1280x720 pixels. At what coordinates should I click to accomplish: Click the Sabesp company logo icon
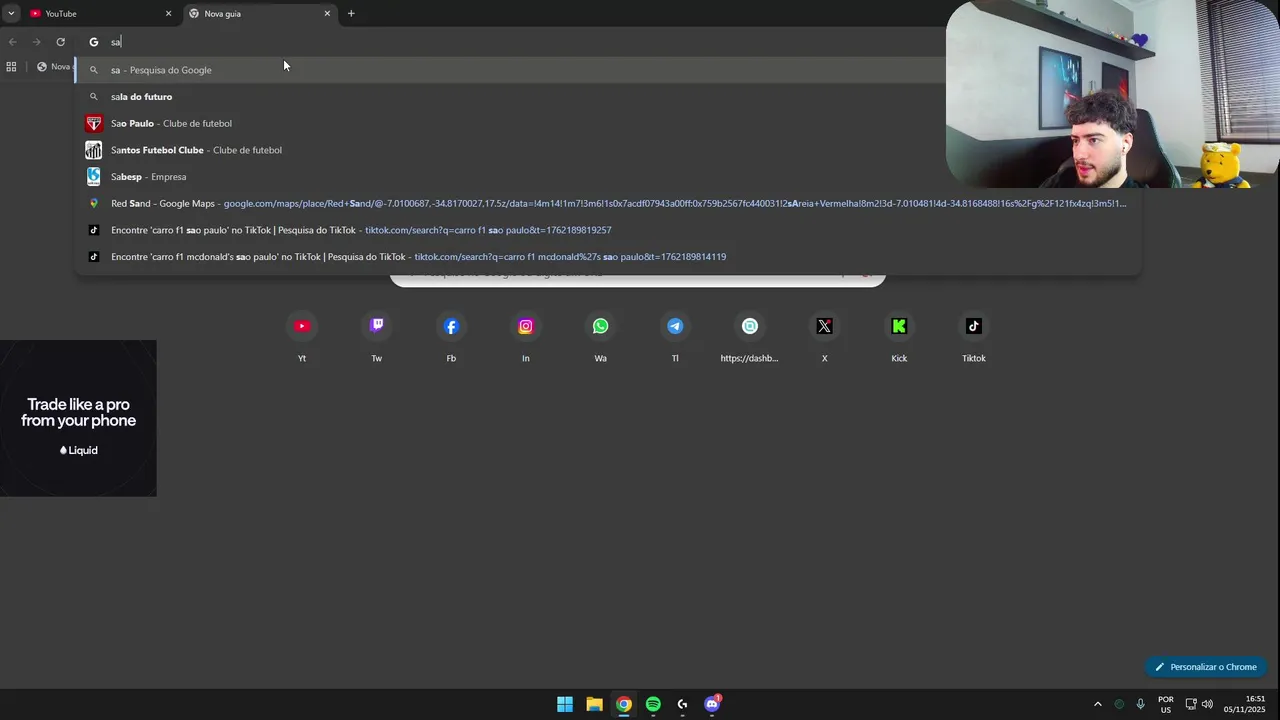click(x=93, y=177)
